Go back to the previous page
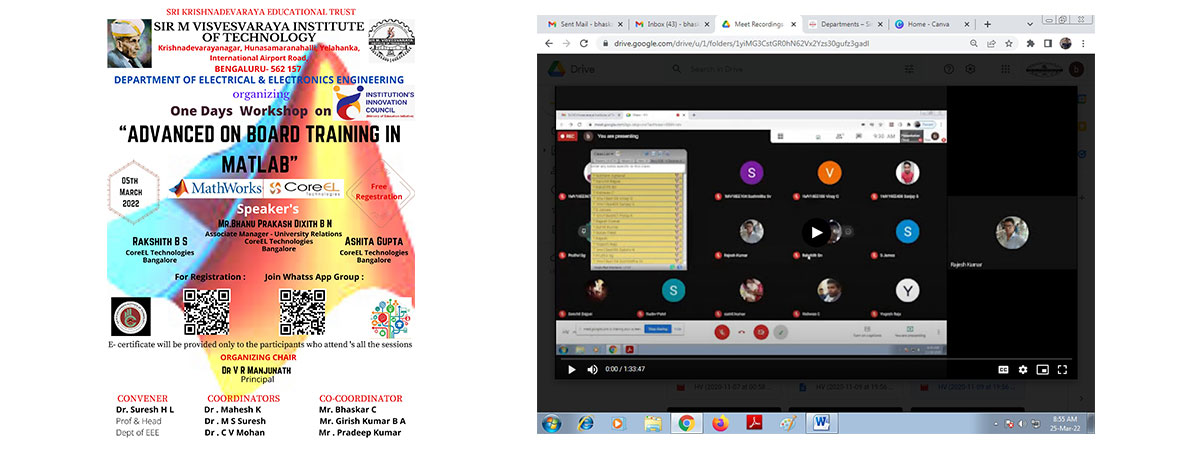 [x=549, y=43]
